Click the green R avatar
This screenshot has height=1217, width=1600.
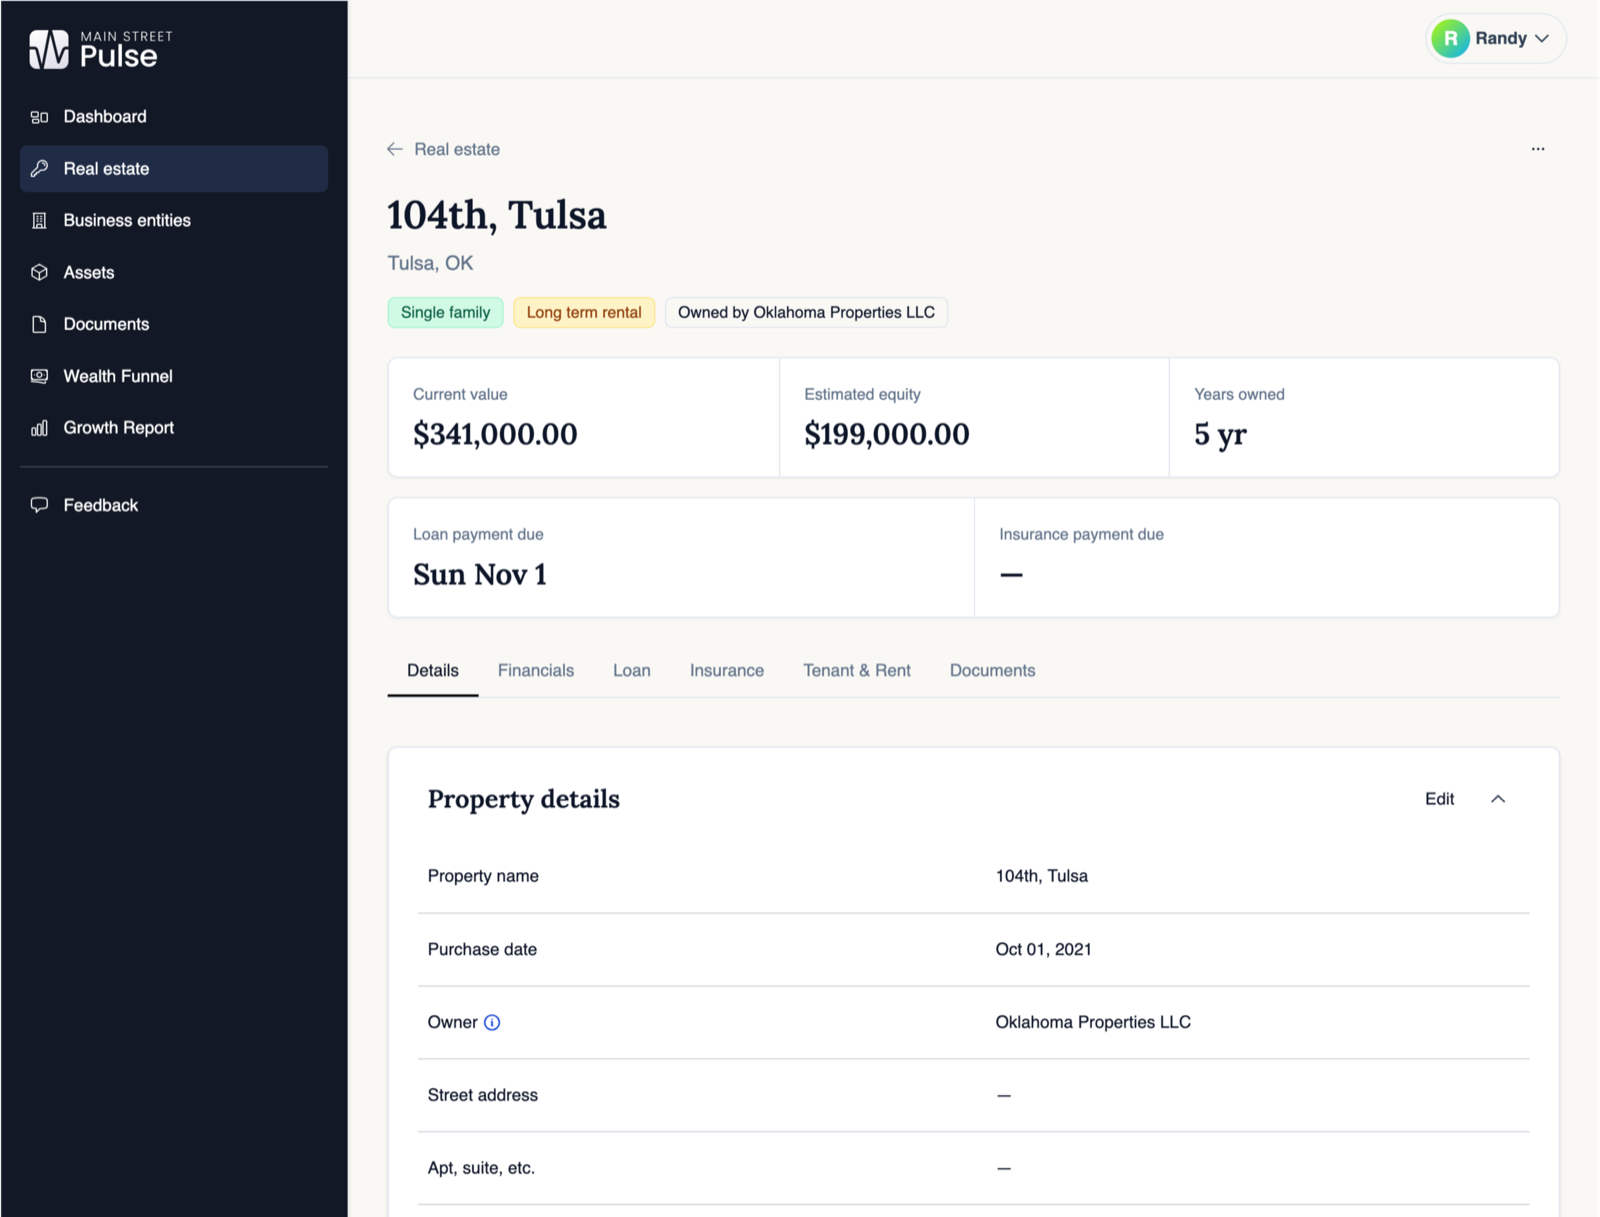point(1450,39)
